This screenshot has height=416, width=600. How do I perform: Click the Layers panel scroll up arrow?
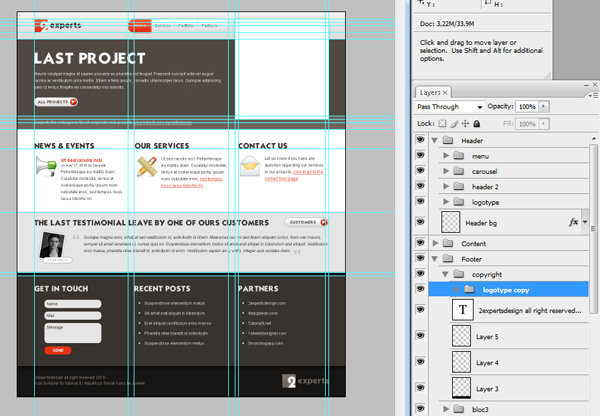pos(594,138)
